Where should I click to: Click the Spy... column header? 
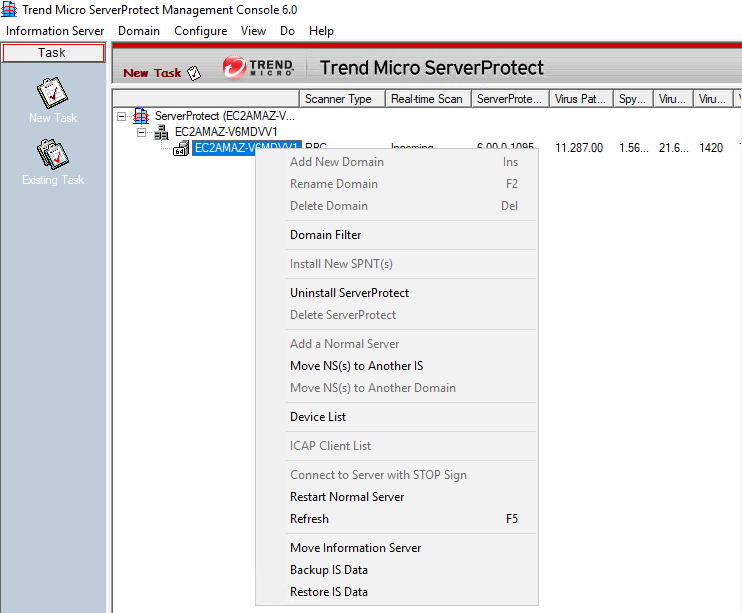pyautogui.click(x=633, y=99)
